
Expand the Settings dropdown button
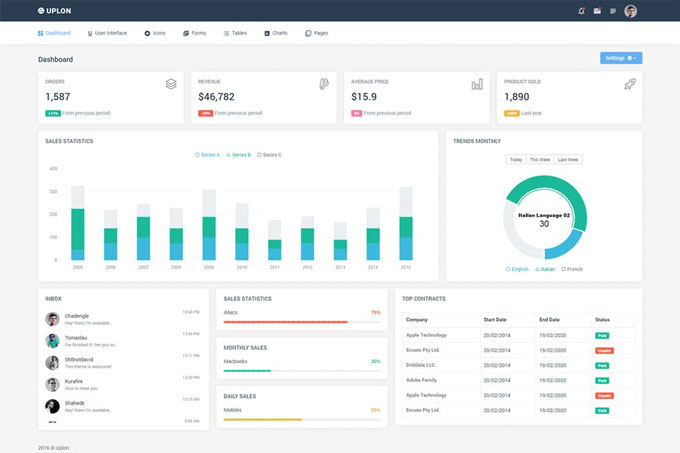coord(621,58)
